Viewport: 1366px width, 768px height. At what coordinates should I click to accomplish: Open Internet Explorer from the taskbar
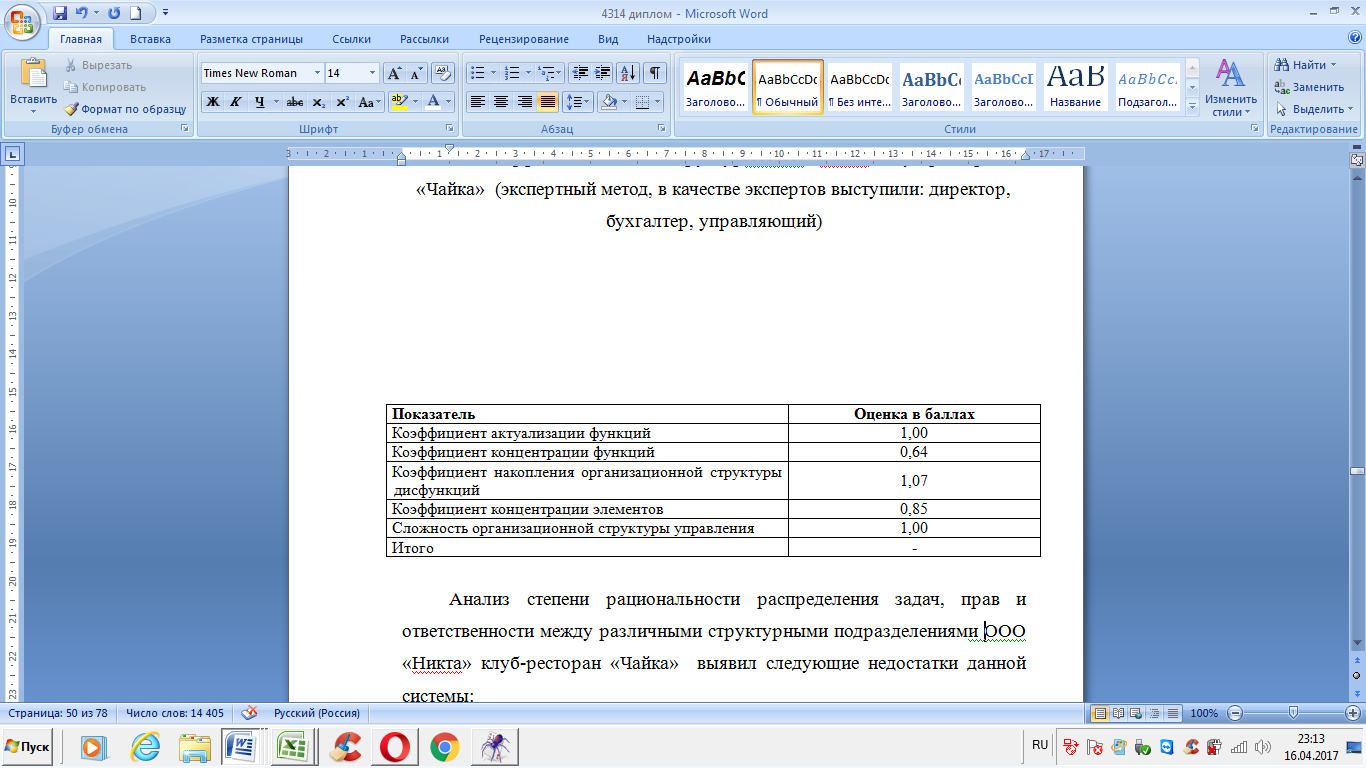[x=145, y=747]
